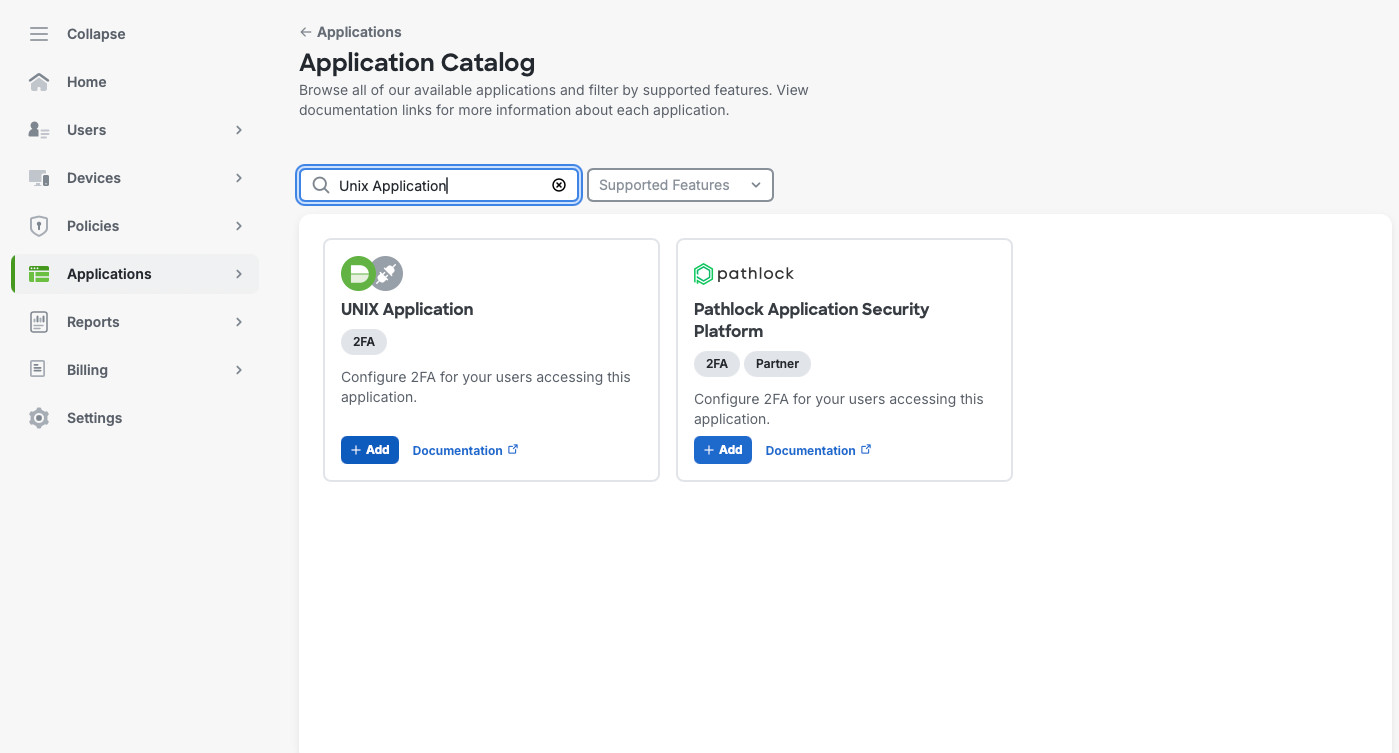Screen dimensions: 1399x753
Task: Click the Home house icon in sidebar
Action: pyautogui.click(x=39, y=82)
